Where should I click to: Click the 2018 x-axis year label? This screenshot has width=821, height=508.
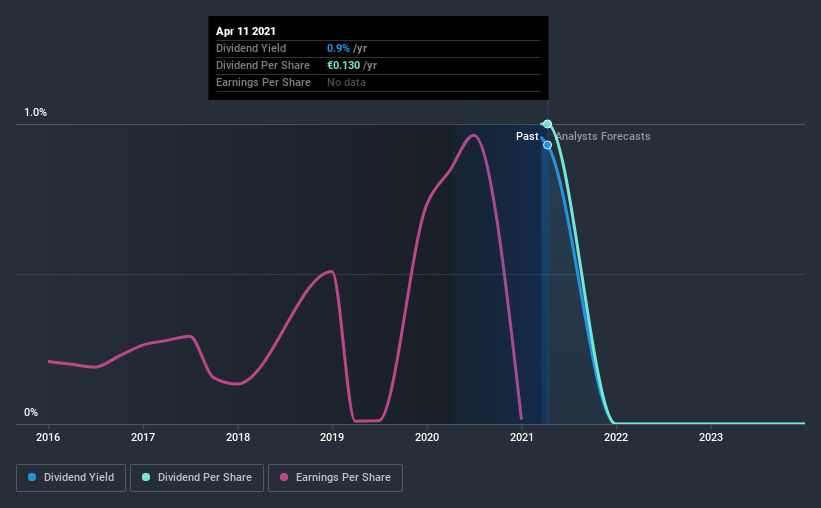238,437
